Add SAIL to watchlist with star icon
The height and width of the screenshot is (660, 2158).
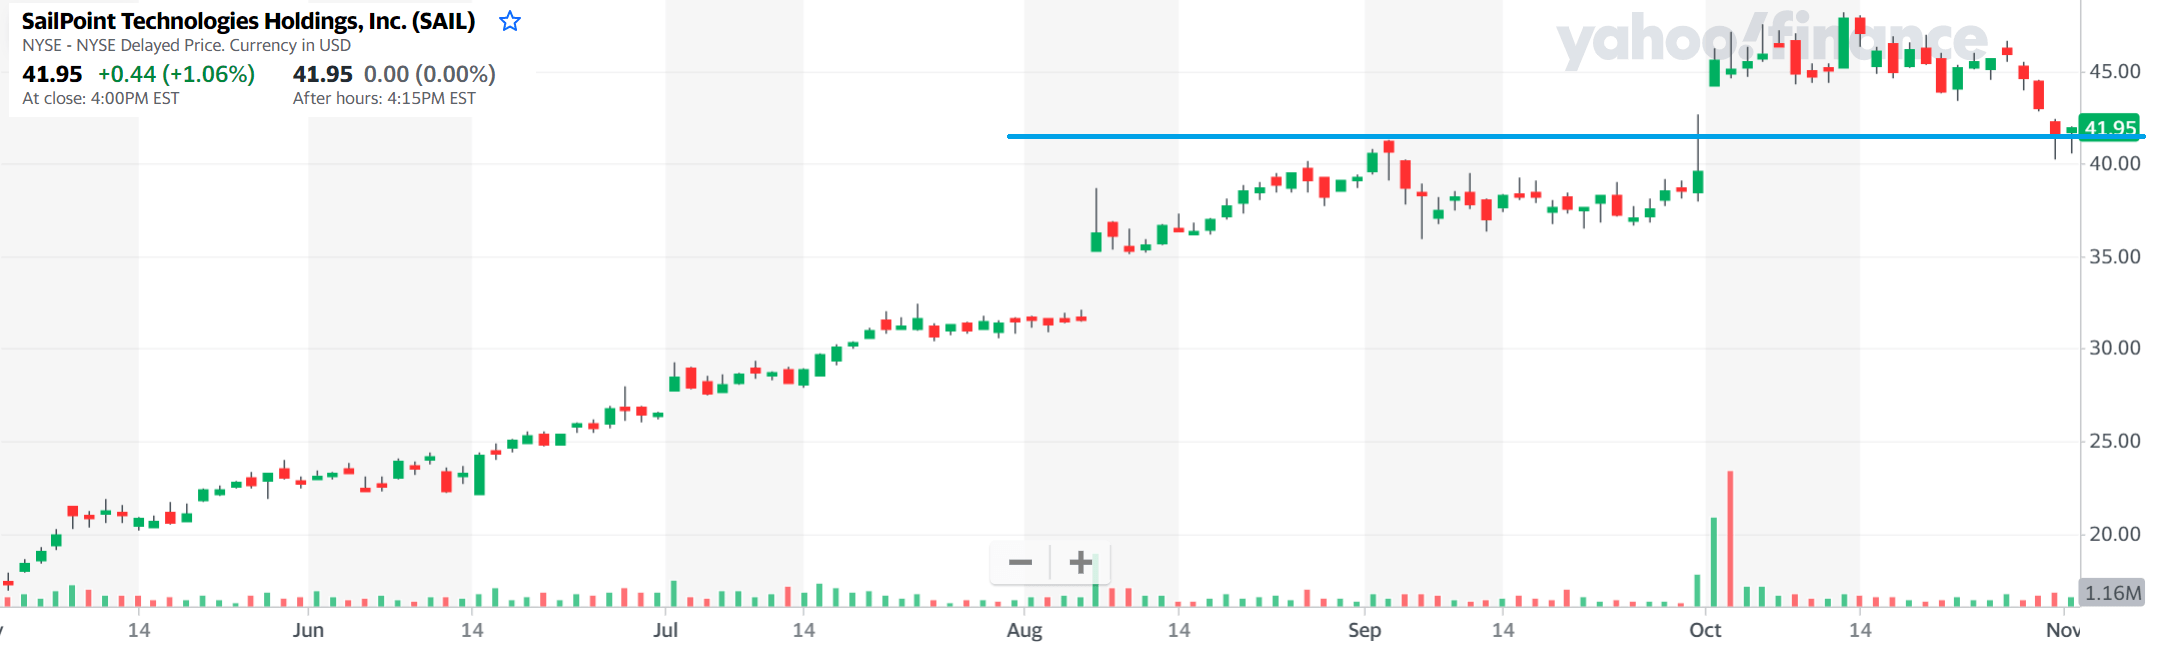[x=510, y=21]
